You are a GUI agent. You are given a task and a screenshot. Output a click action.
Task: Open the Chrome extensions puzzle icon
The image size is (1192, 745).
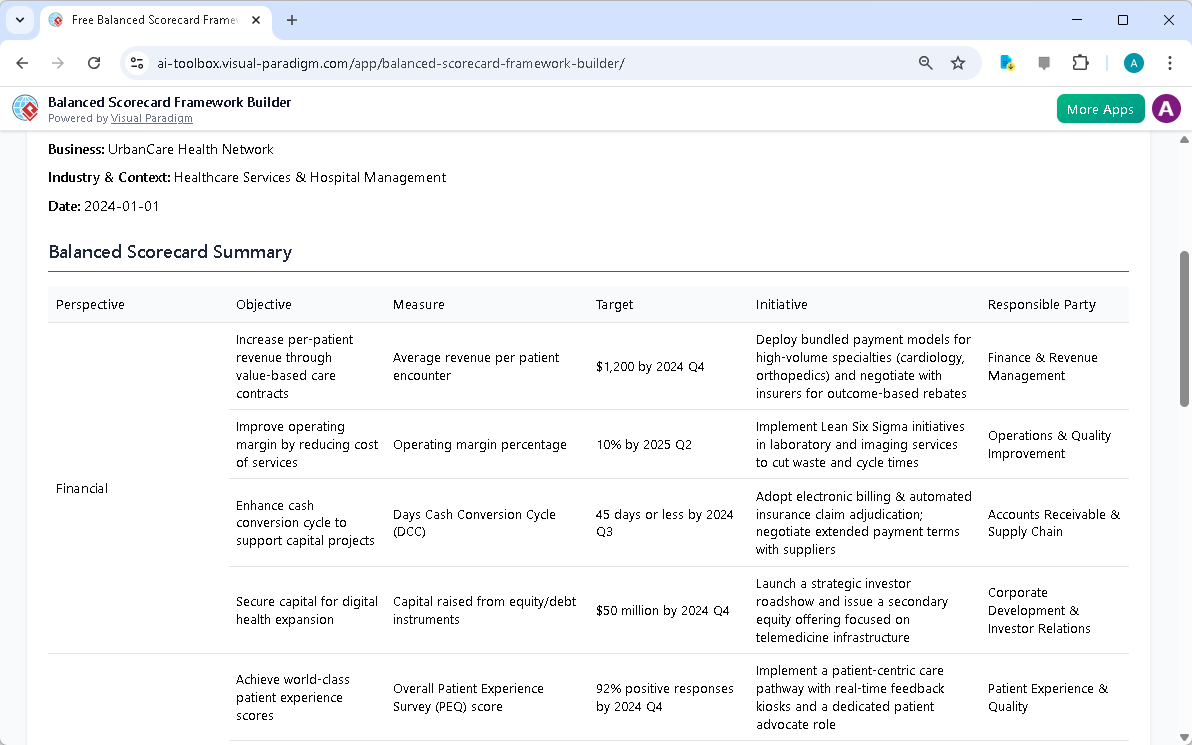(1080, 62)
